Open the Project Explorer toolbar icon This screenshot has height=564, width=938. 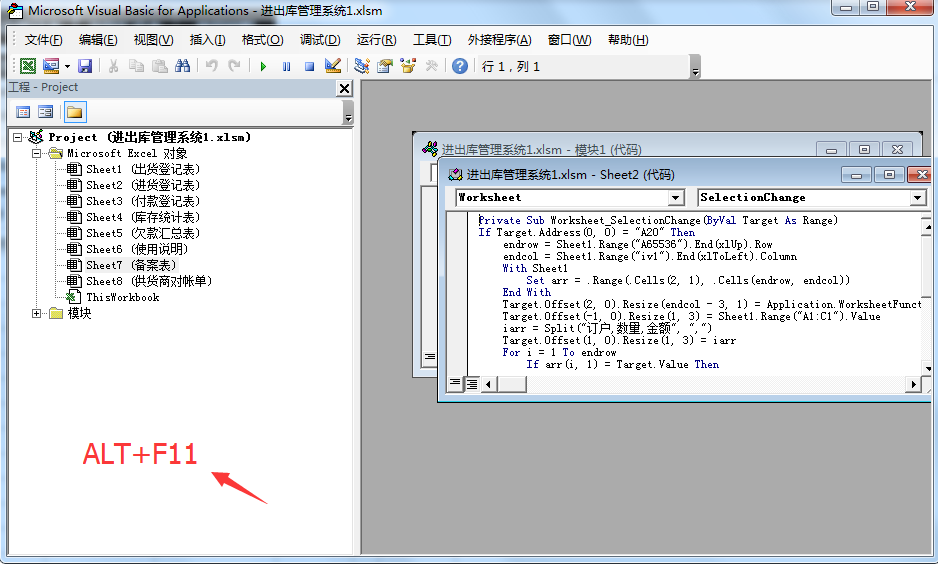point(361,66)
